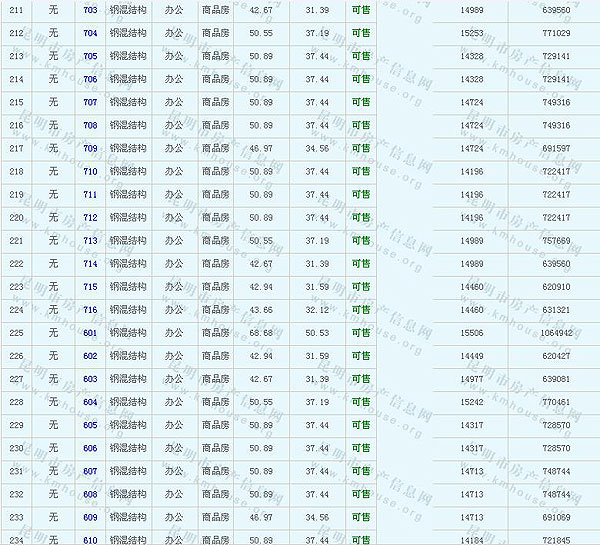
Task: Open room 606 link
Action: (x=90, y=448)
